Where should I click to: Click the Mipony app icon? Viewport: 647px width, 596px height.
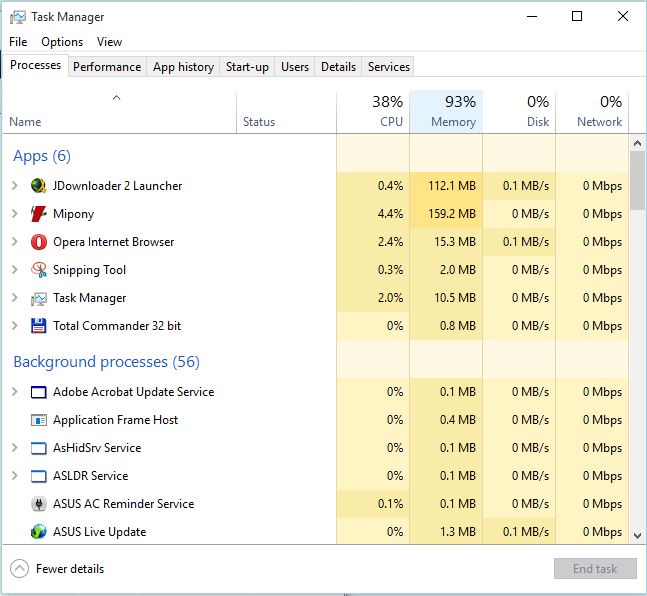[38, 214]
